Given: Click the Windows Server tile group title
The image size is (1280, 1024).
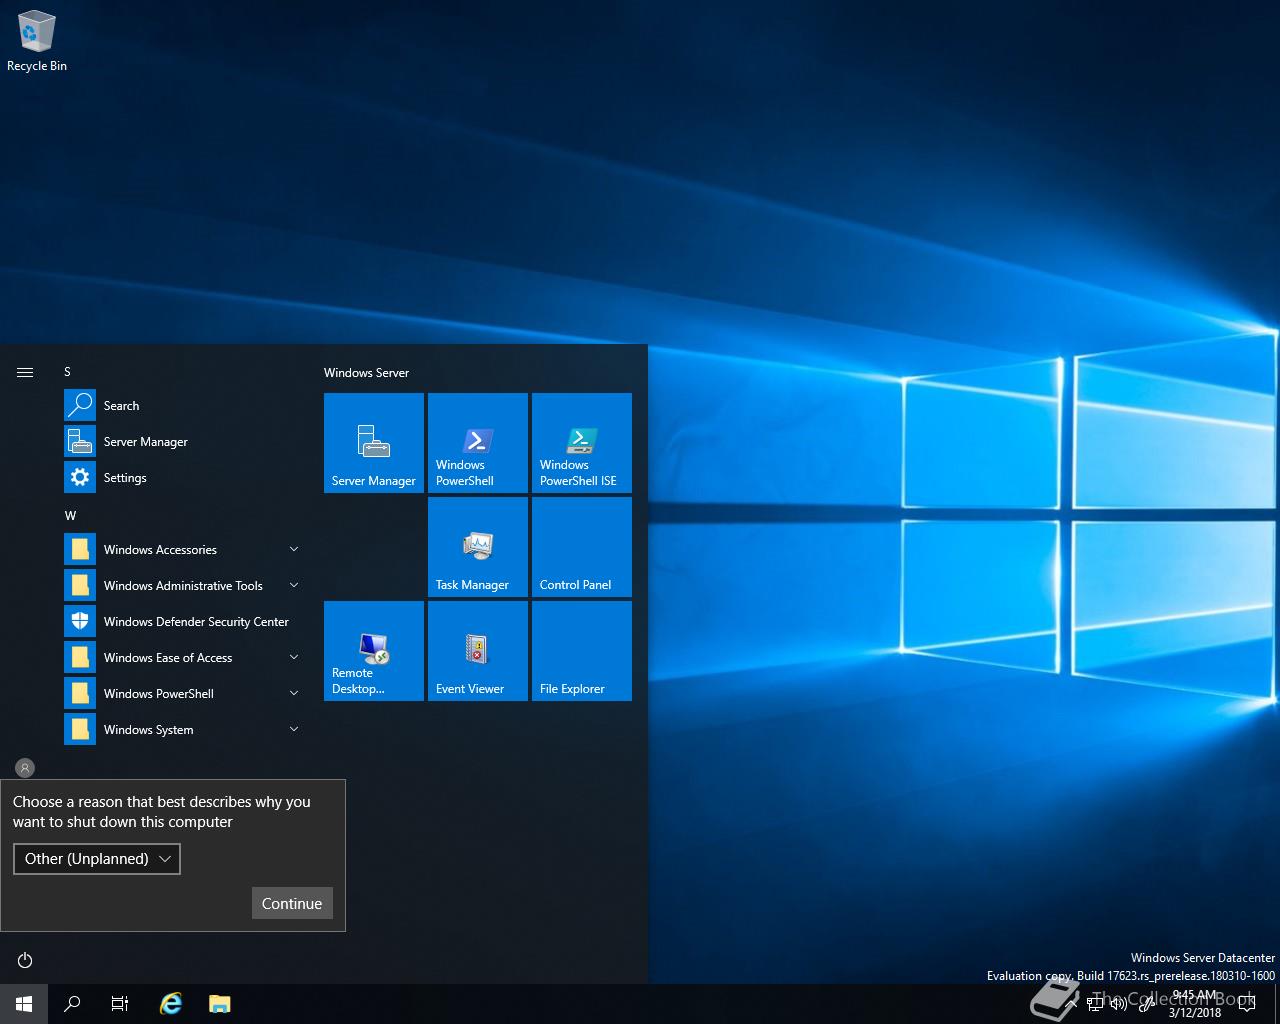Looking at the screenshot, I should (x=366, y=373).
